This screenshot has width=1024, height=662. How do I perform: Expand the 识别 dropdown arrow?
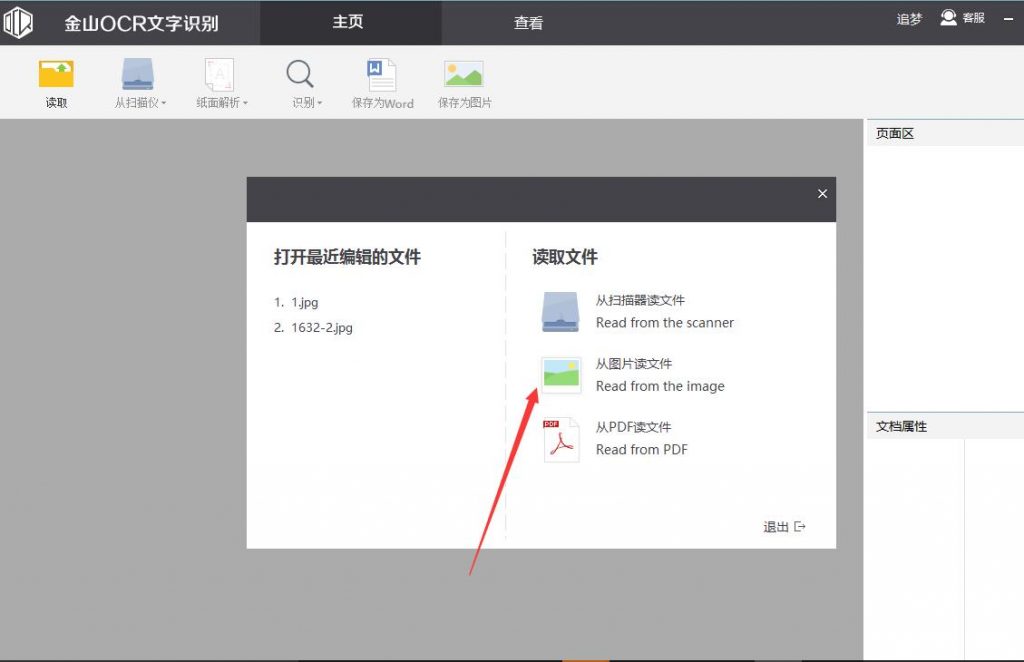tap(320, 103)
